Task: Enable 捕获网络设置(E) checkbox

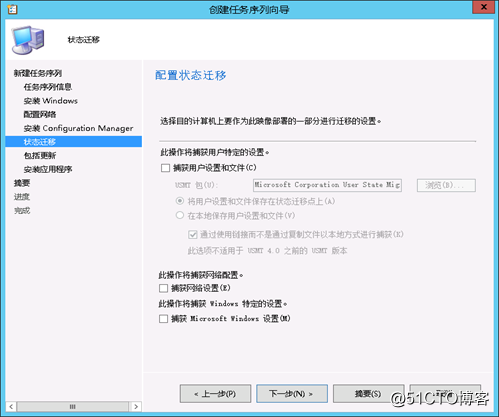Action: (163, 288)
